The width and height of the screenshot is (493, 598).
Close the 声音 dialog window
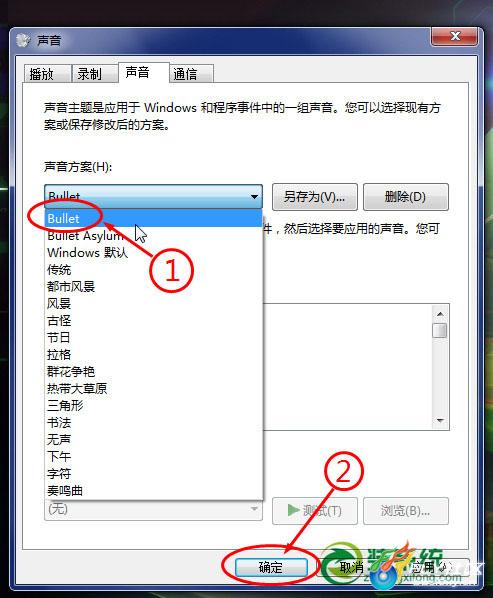(454, 36)
